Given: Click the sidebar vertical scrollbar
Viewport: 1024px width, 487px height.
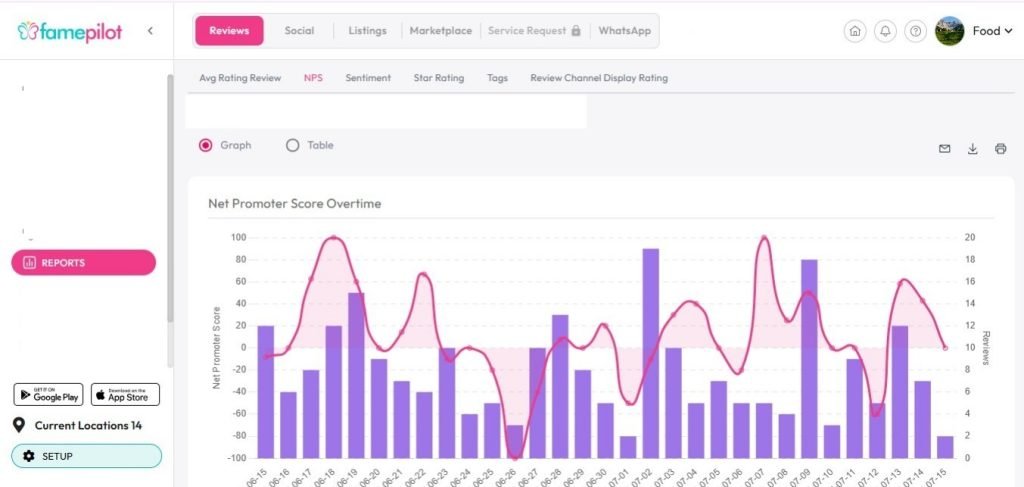Looking at the screenshot, I should (x=170, y=198).
